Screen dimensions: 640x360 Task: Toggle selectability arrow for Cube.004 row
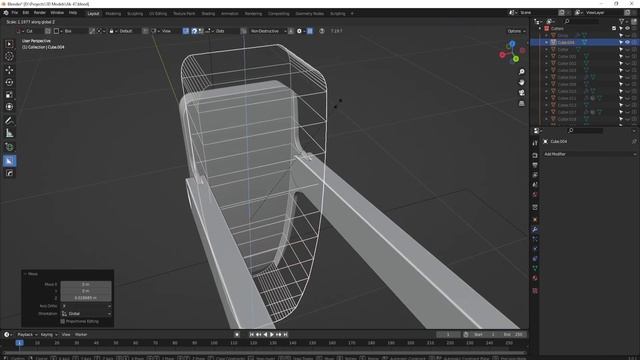621,42
